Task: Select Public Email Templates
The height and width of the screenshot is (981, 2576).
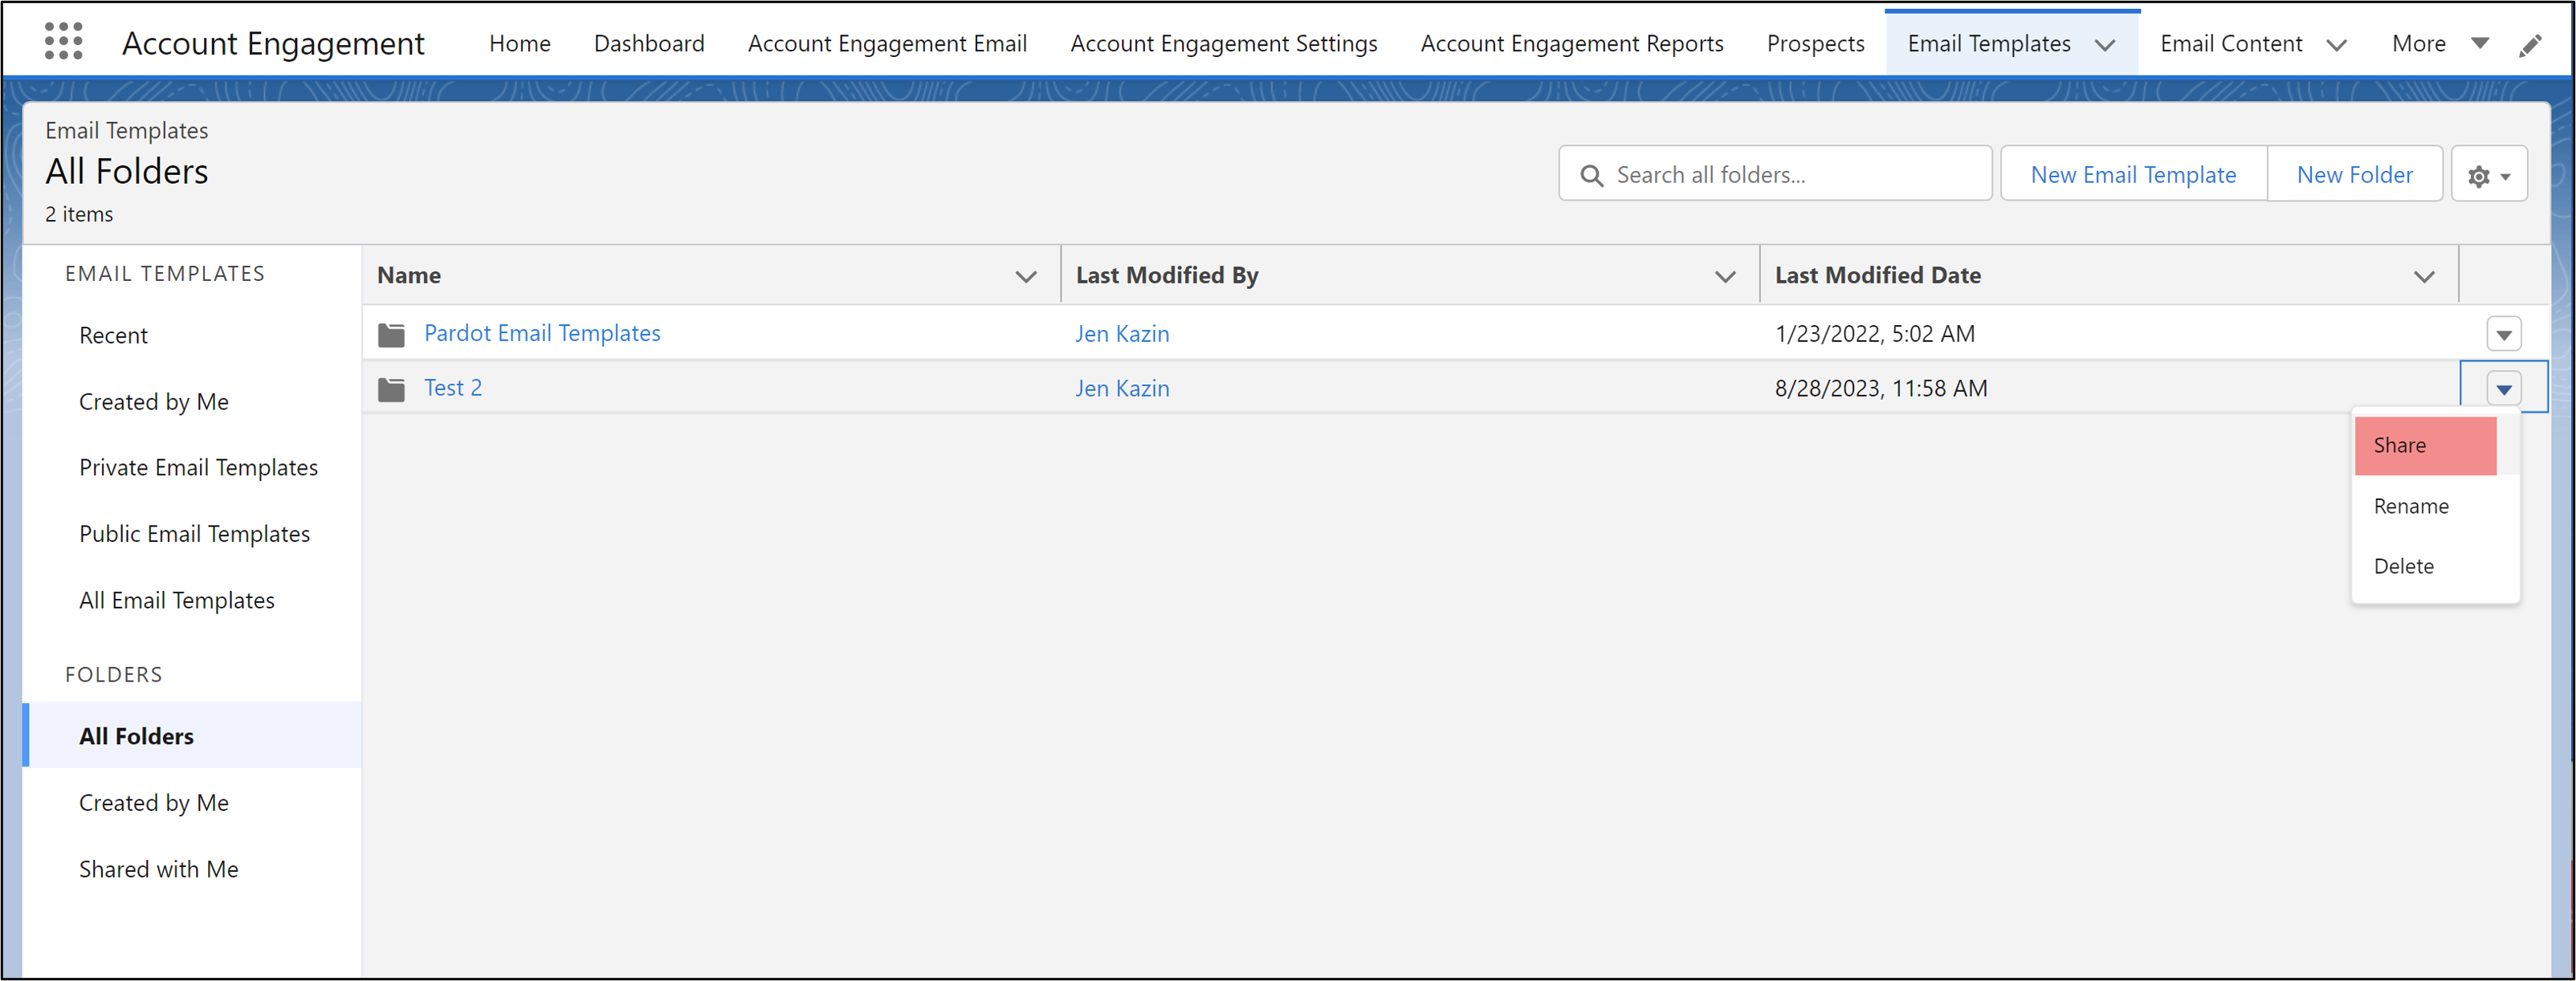Action: point(194,535)
